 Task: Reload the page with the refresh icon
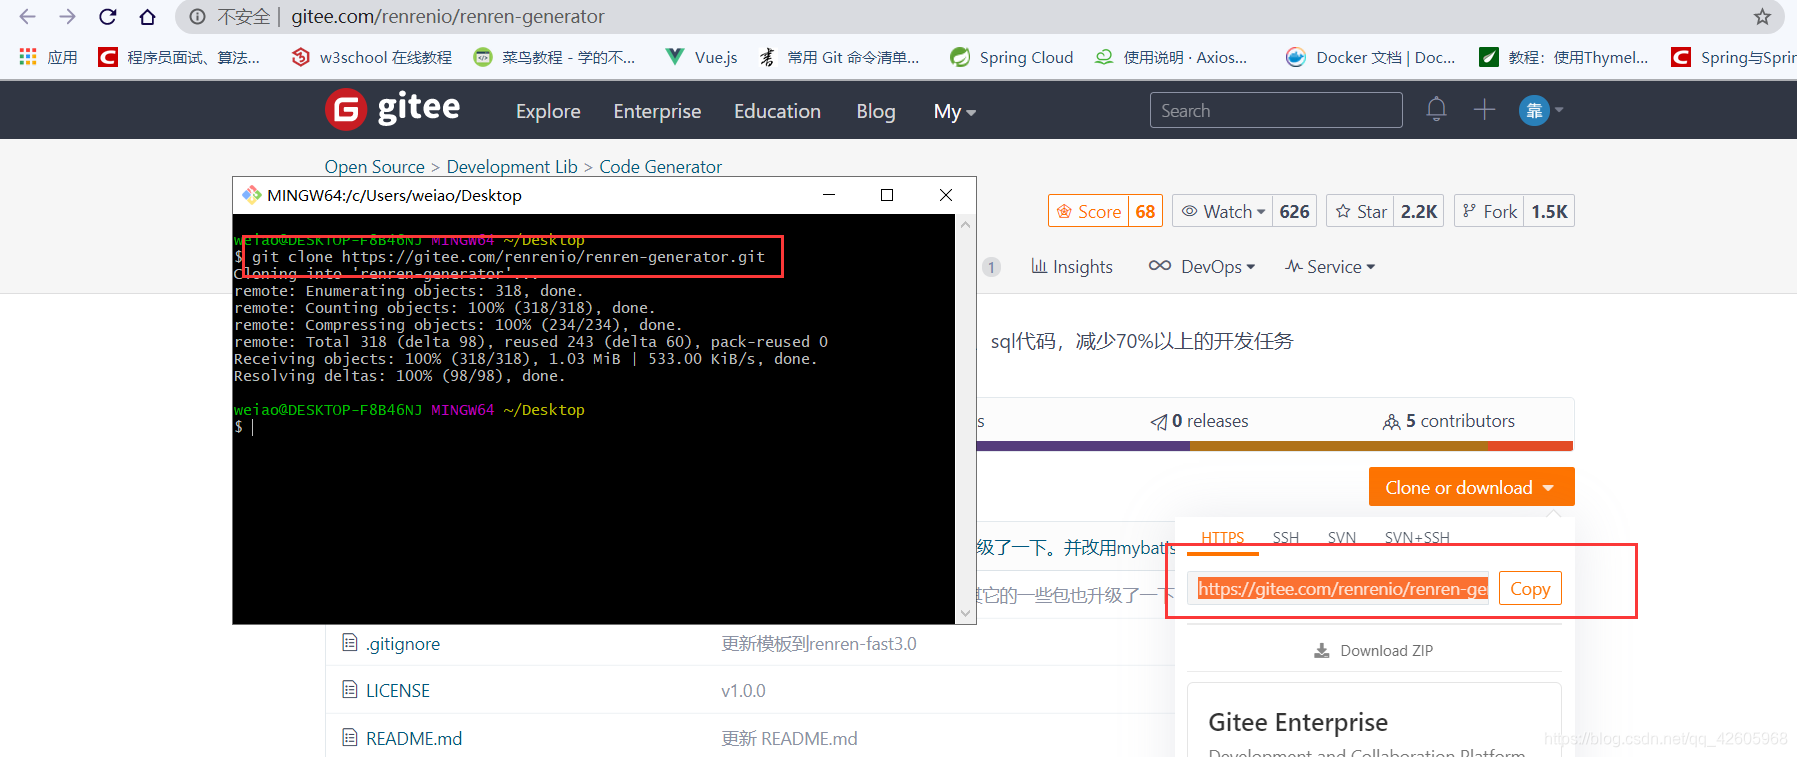pyautogui.click(x=107, y=17)
